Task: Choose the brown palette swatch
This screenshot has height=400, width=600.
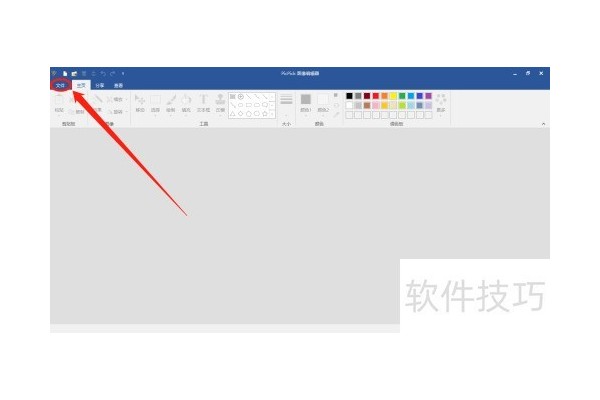Action: click(x=367, y=105)
